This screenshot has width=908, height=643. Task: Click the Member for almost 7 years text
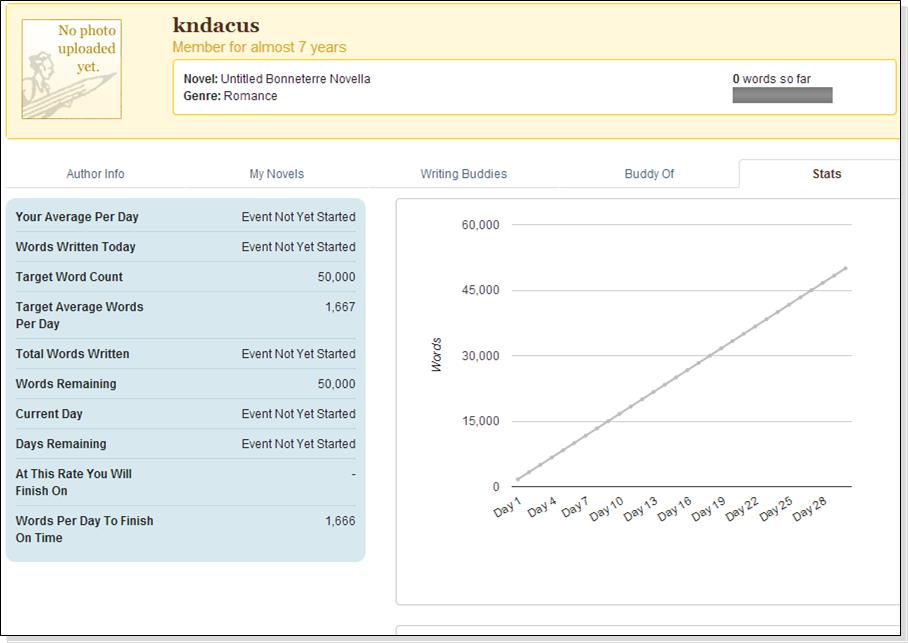(259, 47)
